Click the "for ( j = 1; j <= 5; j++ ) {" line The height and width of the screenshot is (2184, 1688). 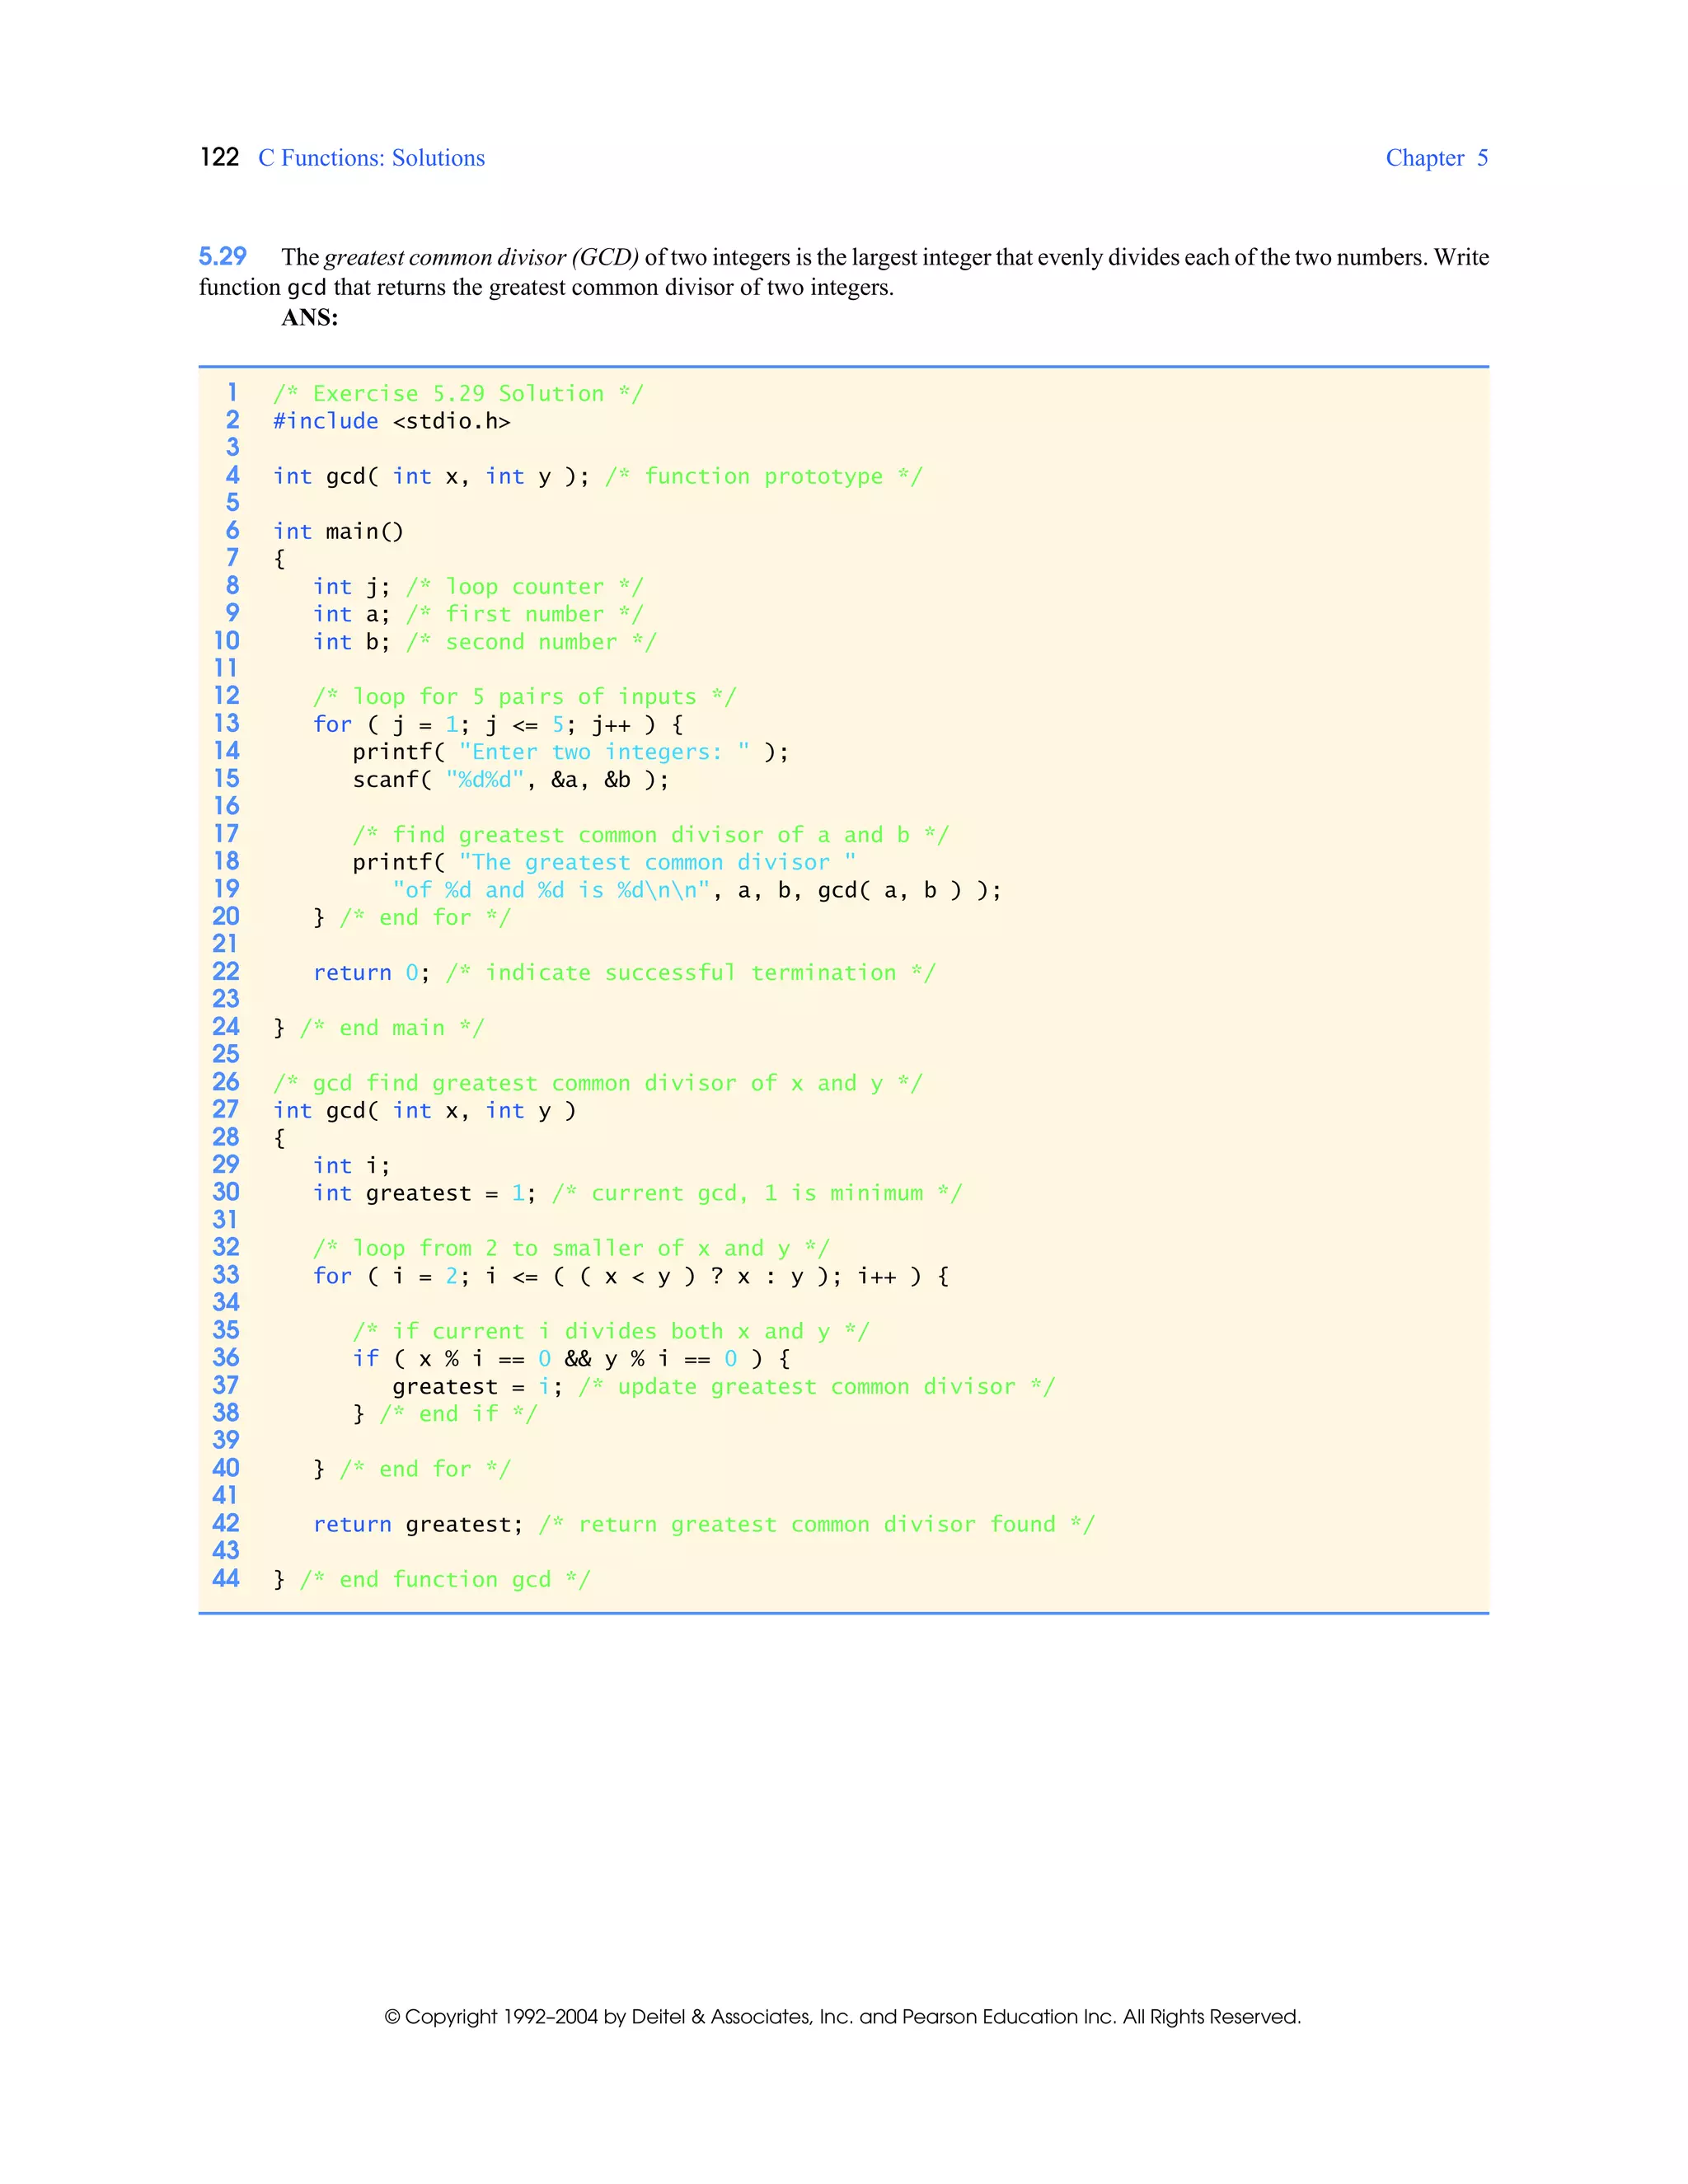498,724
